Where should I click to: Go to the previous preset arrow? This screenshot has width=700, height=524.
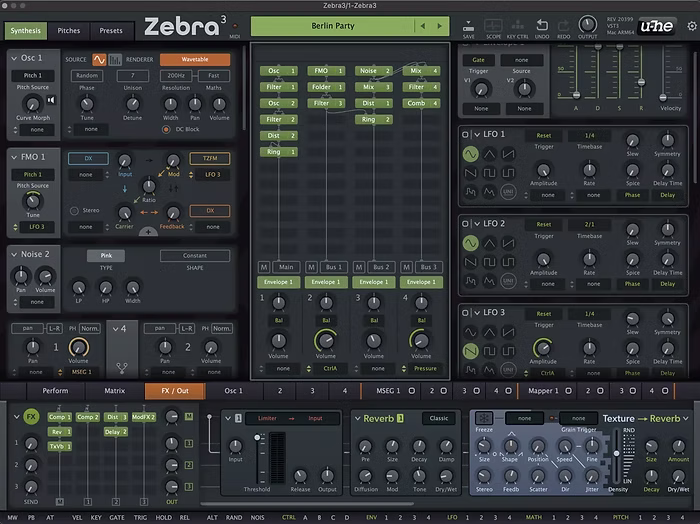(422, 26)
